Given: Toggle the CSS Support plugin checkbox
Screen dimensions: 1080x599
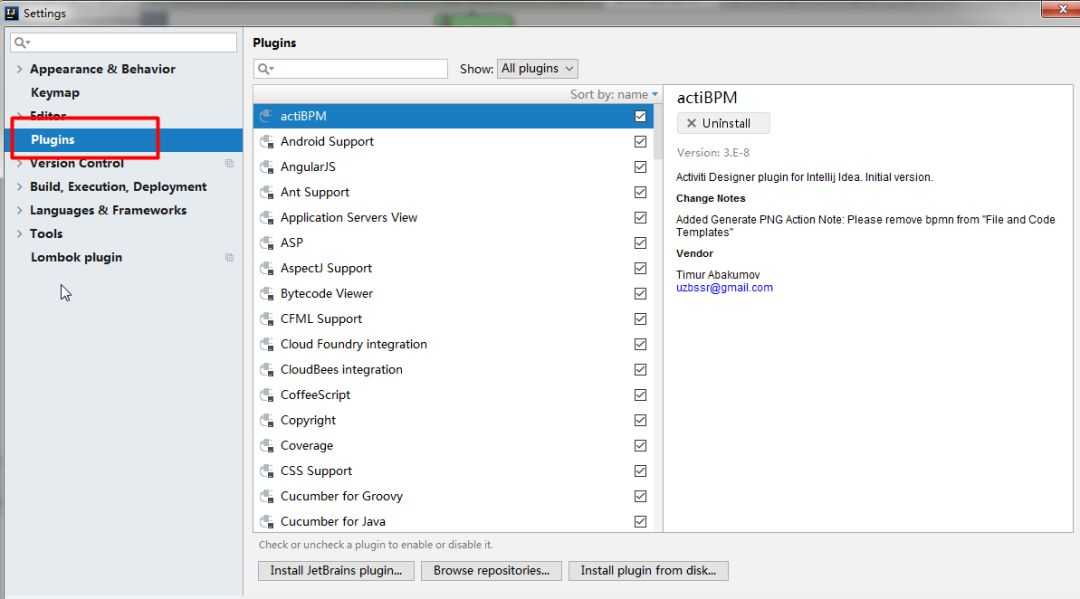Looking at the screenshot, I should 641,471.
